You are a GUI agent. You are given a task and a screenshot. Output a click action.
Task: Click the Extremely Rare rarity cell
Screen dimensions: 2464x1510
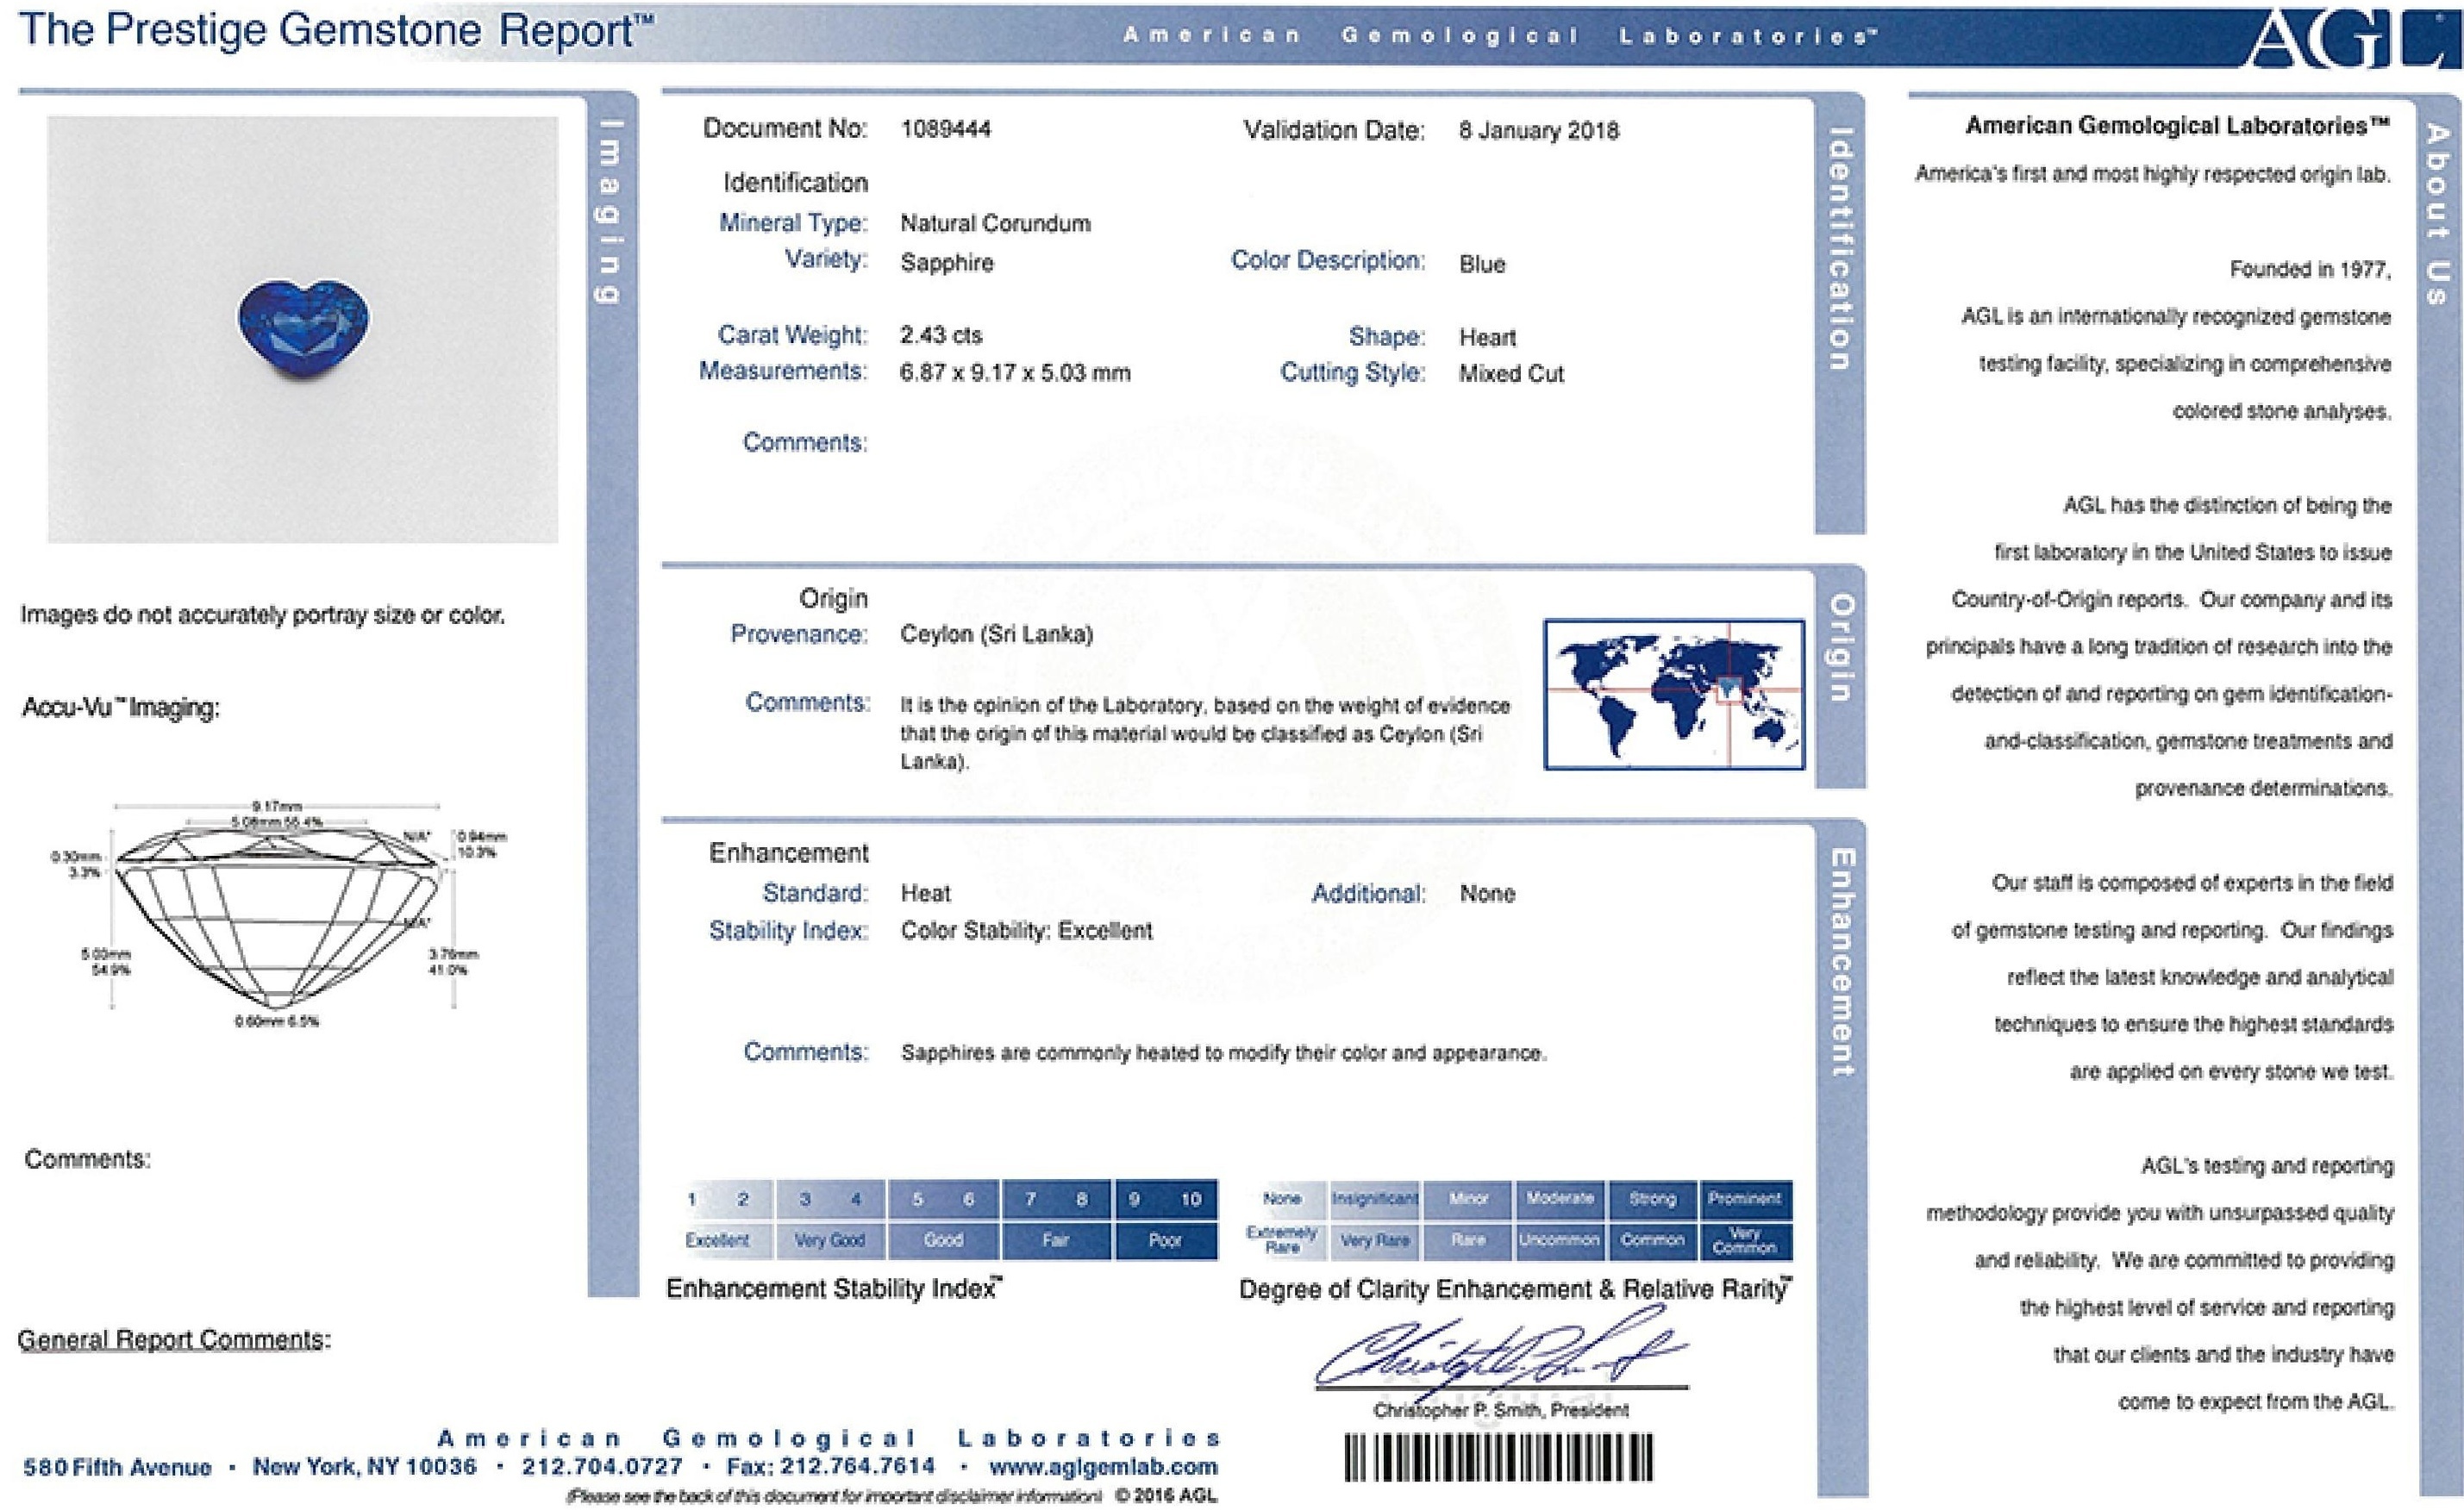pos(1282,1240)
